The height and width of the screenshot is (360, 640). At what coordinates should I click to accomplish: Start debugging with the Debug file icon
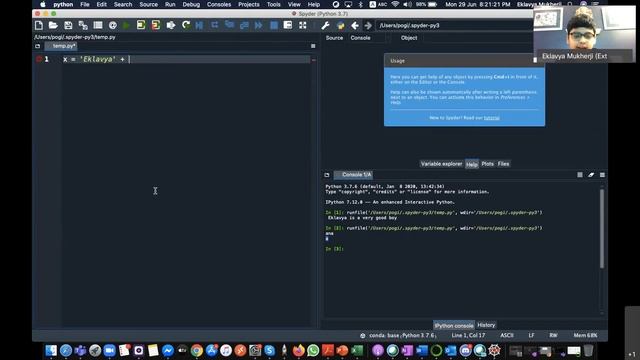[200, 25]
